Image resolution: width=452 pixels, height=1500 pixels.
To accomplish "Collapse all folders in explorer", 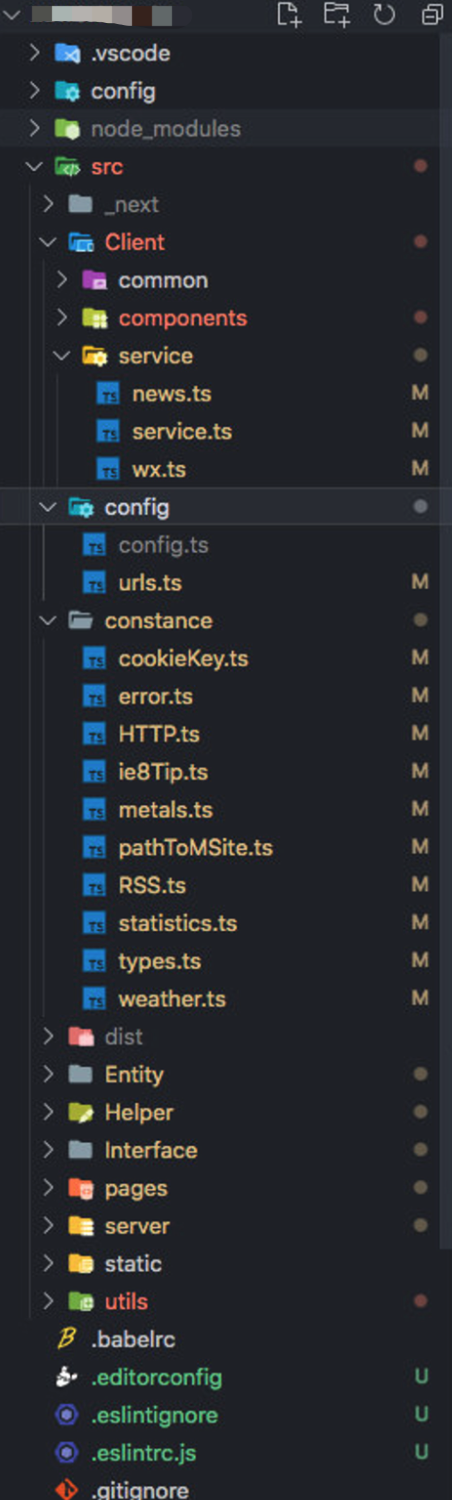I will point(432,14).
